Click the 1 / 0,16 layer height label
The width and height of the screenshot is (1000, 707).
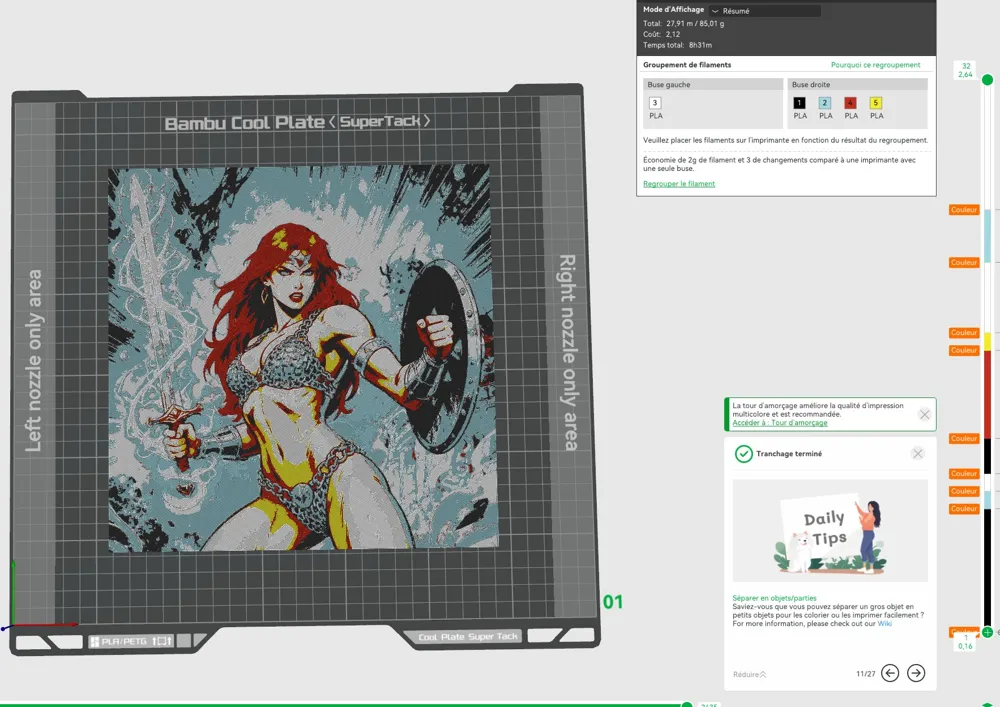coord(966,642)
